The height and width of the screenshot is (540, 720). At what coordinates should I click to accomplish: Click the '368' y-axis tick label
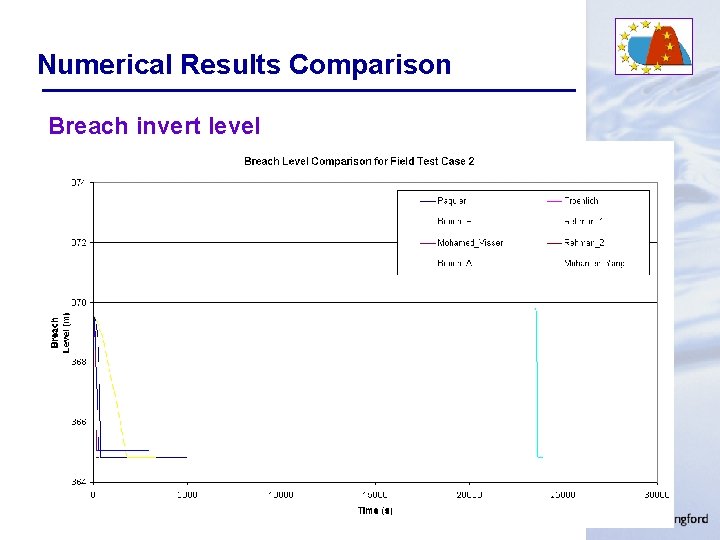click(x=79, y=362)
